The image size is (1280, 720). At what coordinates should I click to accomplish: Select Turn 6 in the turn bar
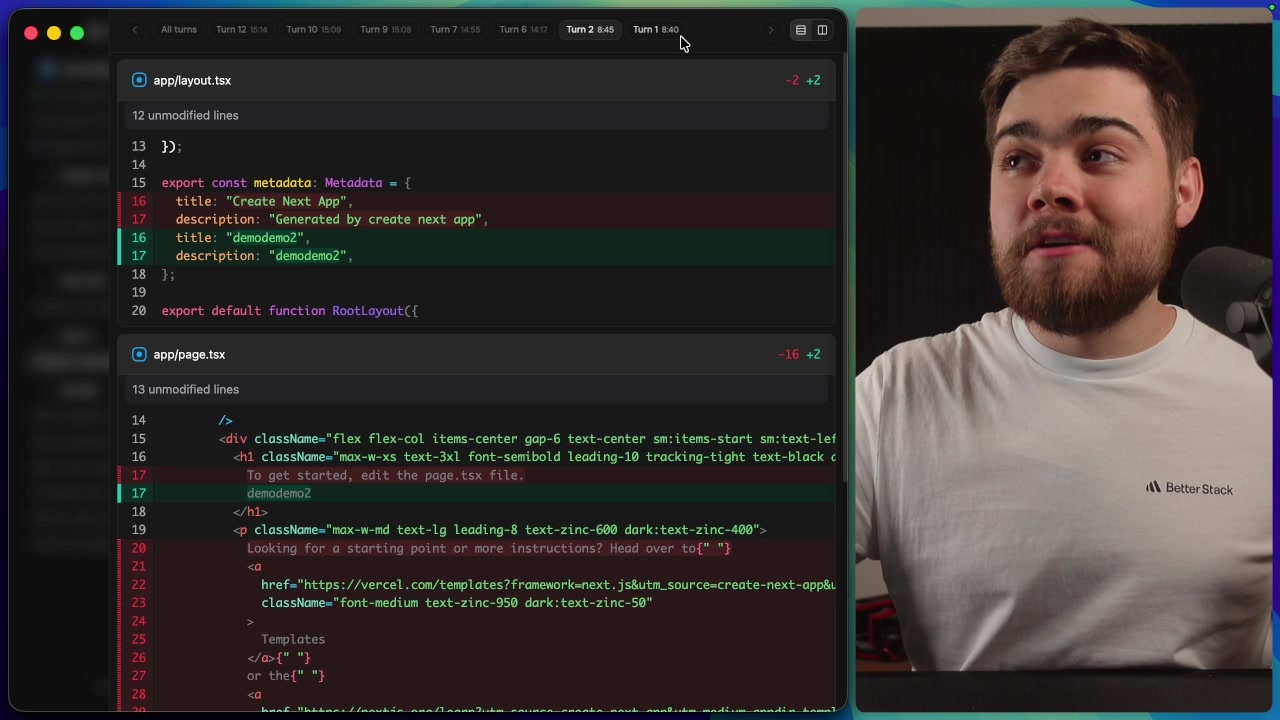point(523,29)
